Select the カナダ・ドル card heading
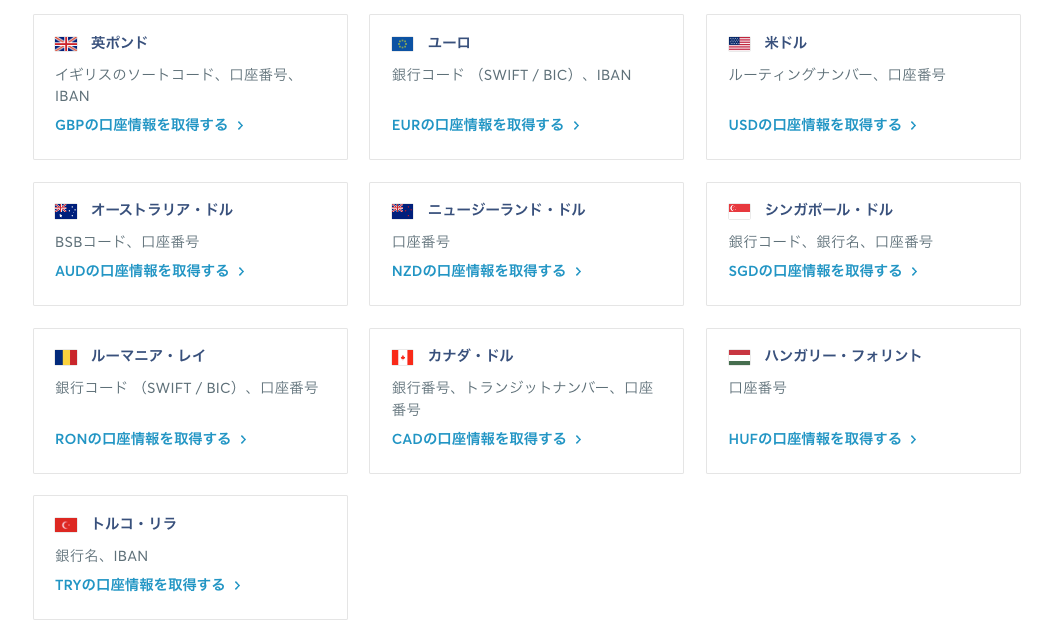 click(470, 356)
